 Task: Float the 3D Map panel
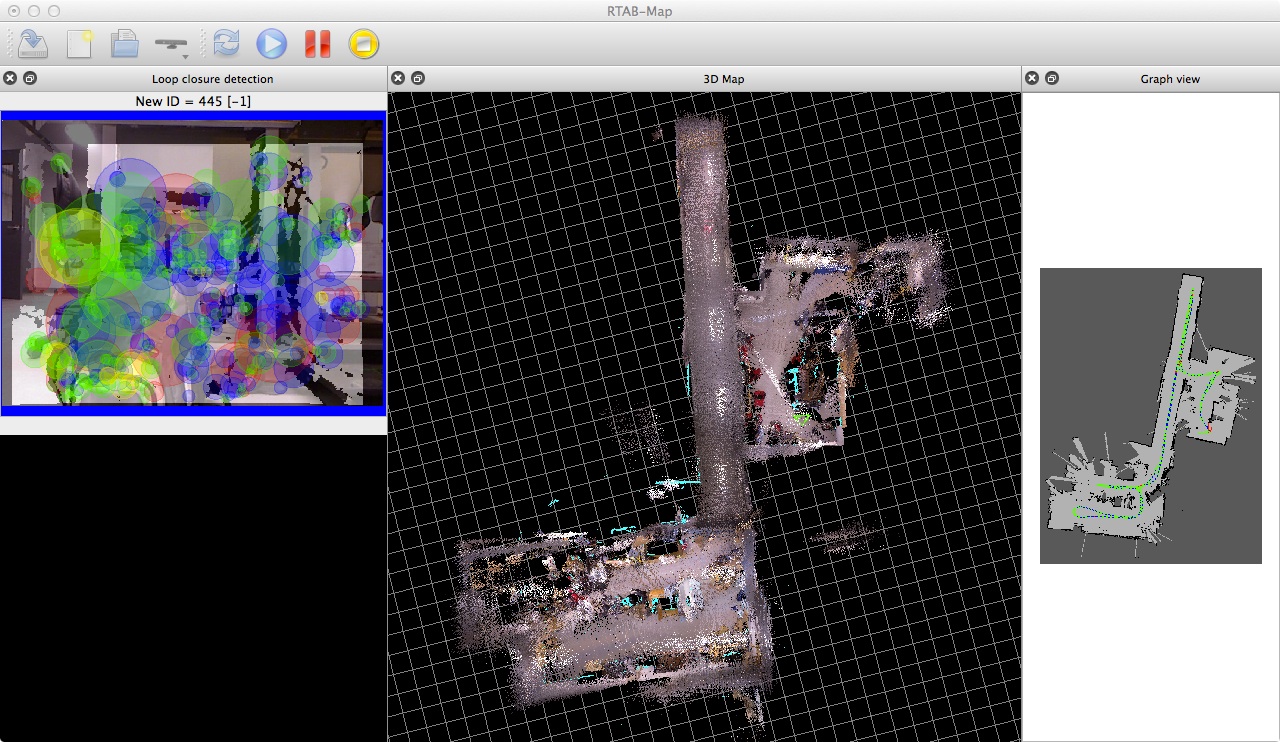click(x=418, y=79)
